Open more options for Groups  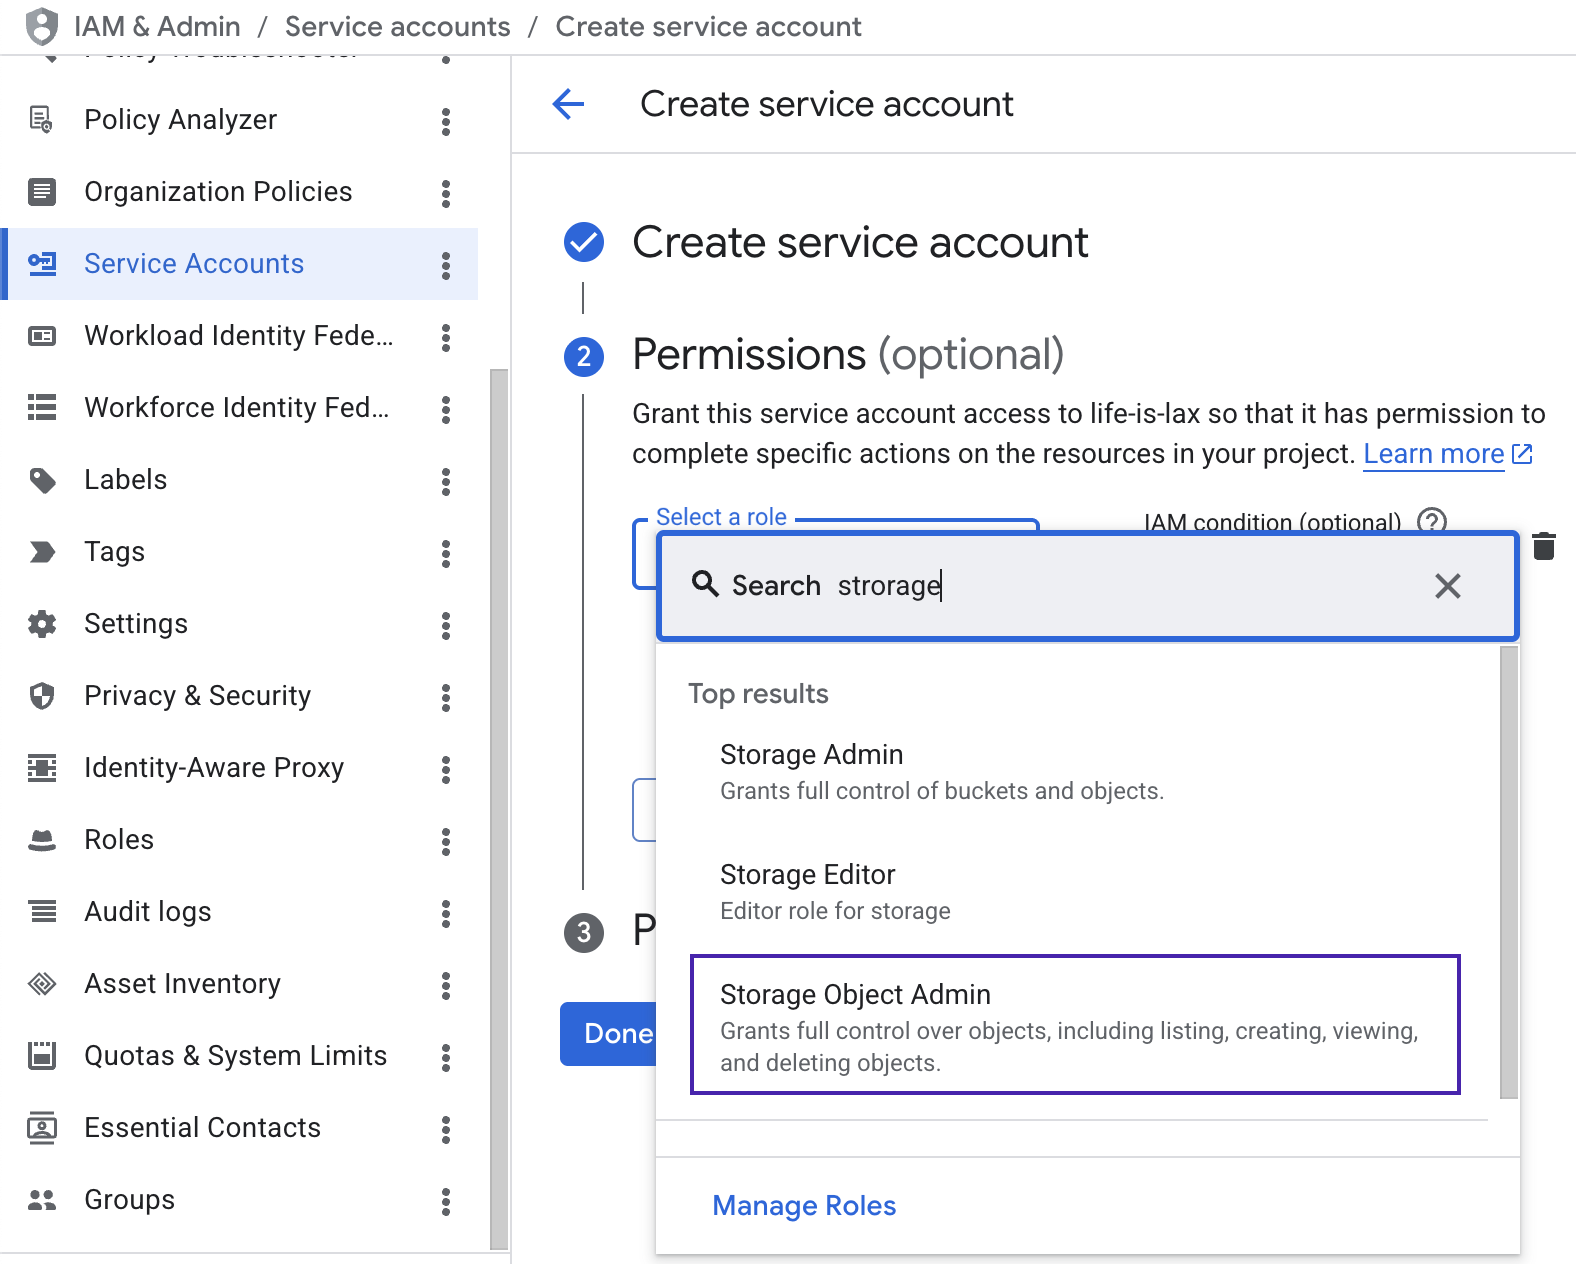click(446, 1202)
